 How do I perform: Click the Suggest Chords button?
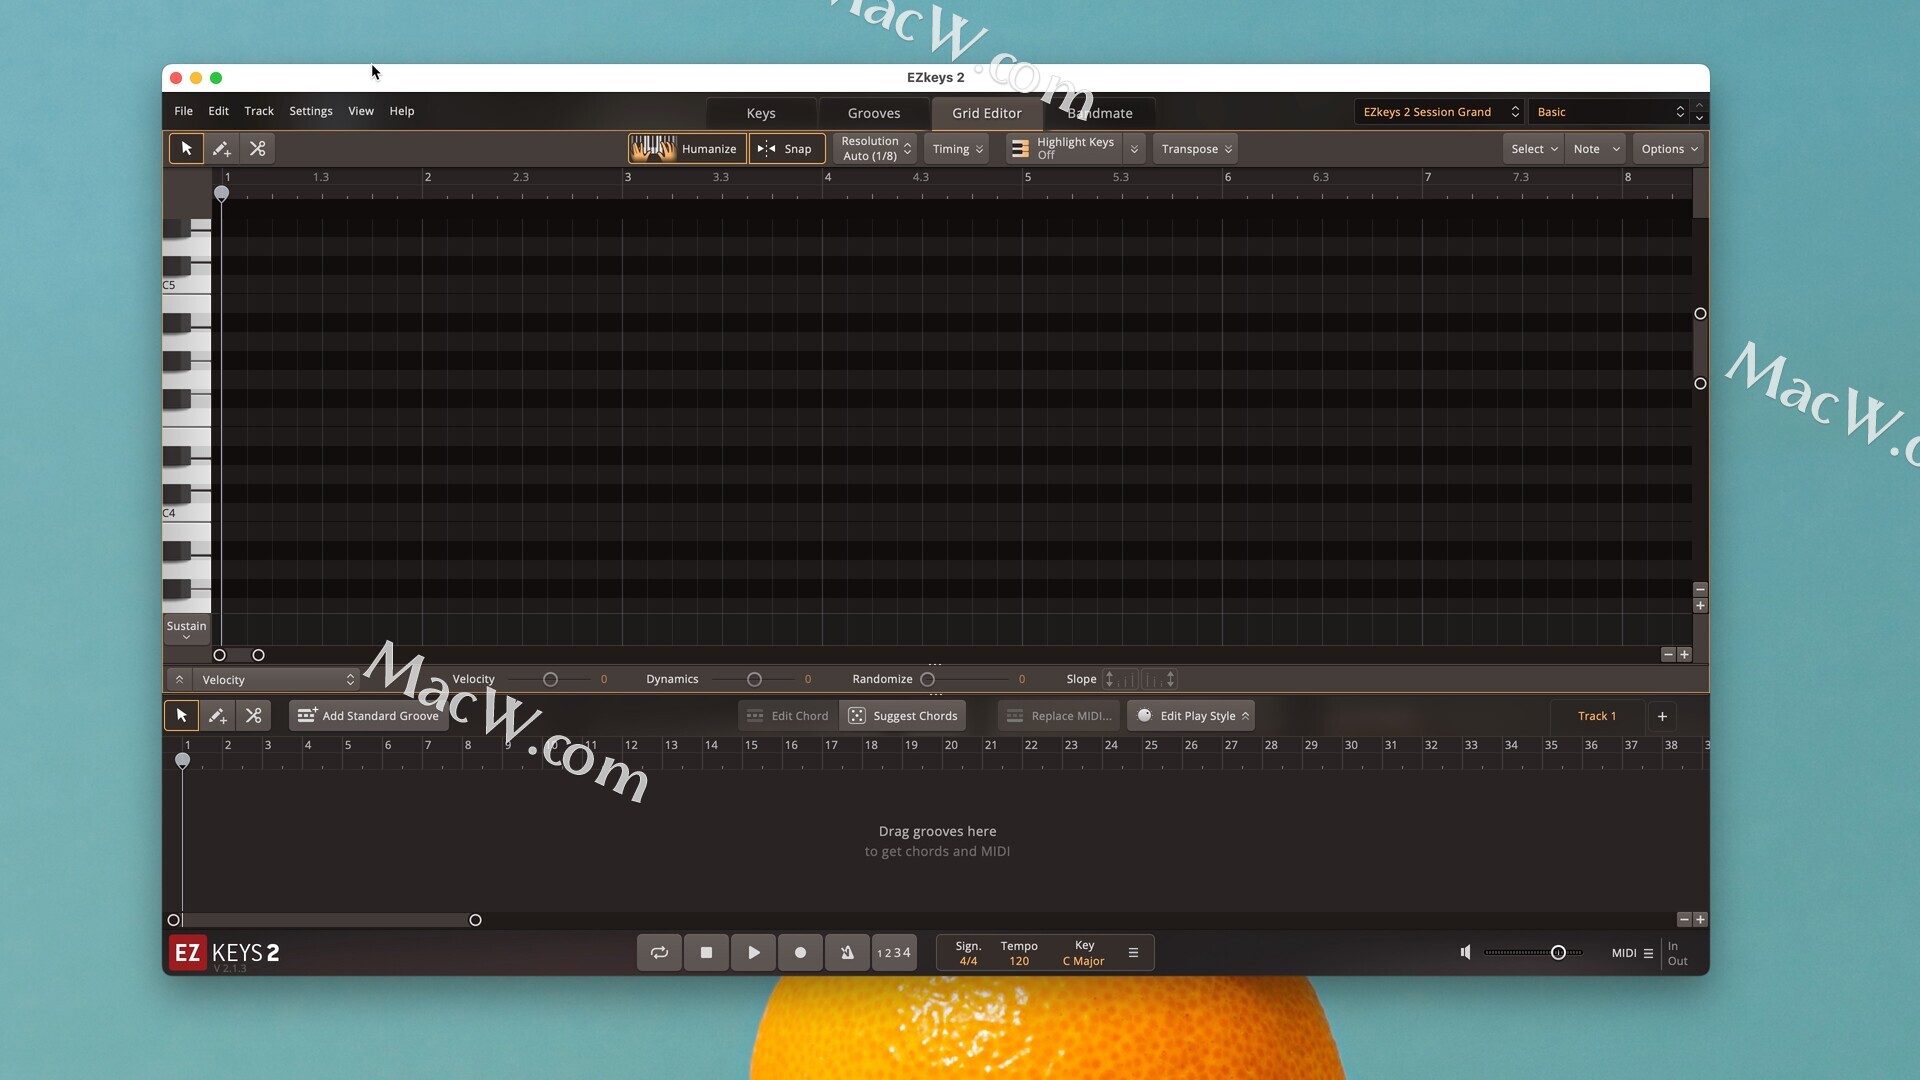(903, 716)
